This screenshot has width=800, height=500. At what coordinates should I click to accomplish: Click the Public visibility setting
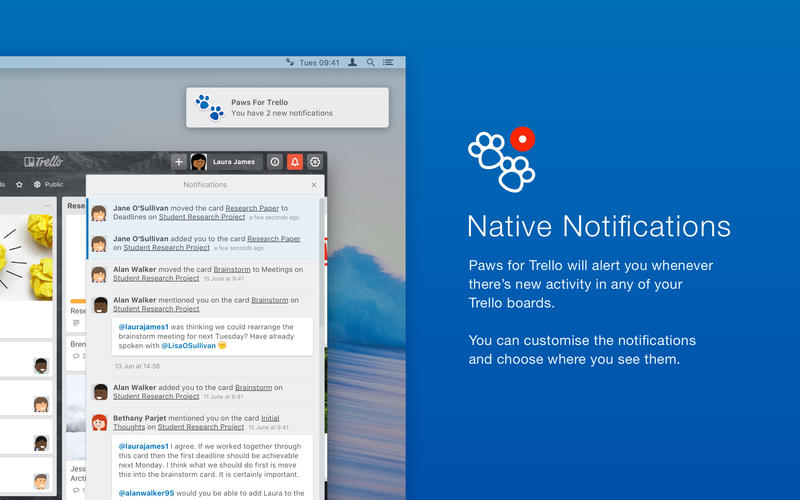click(x=48, y=184)
